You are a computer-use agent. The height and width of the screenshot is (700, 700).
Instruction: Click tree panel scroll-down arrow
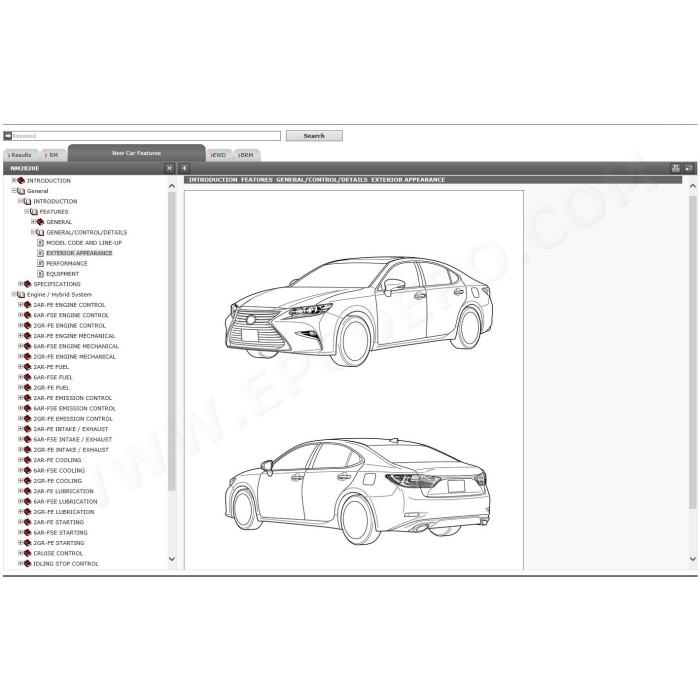(x=172, y=558)
